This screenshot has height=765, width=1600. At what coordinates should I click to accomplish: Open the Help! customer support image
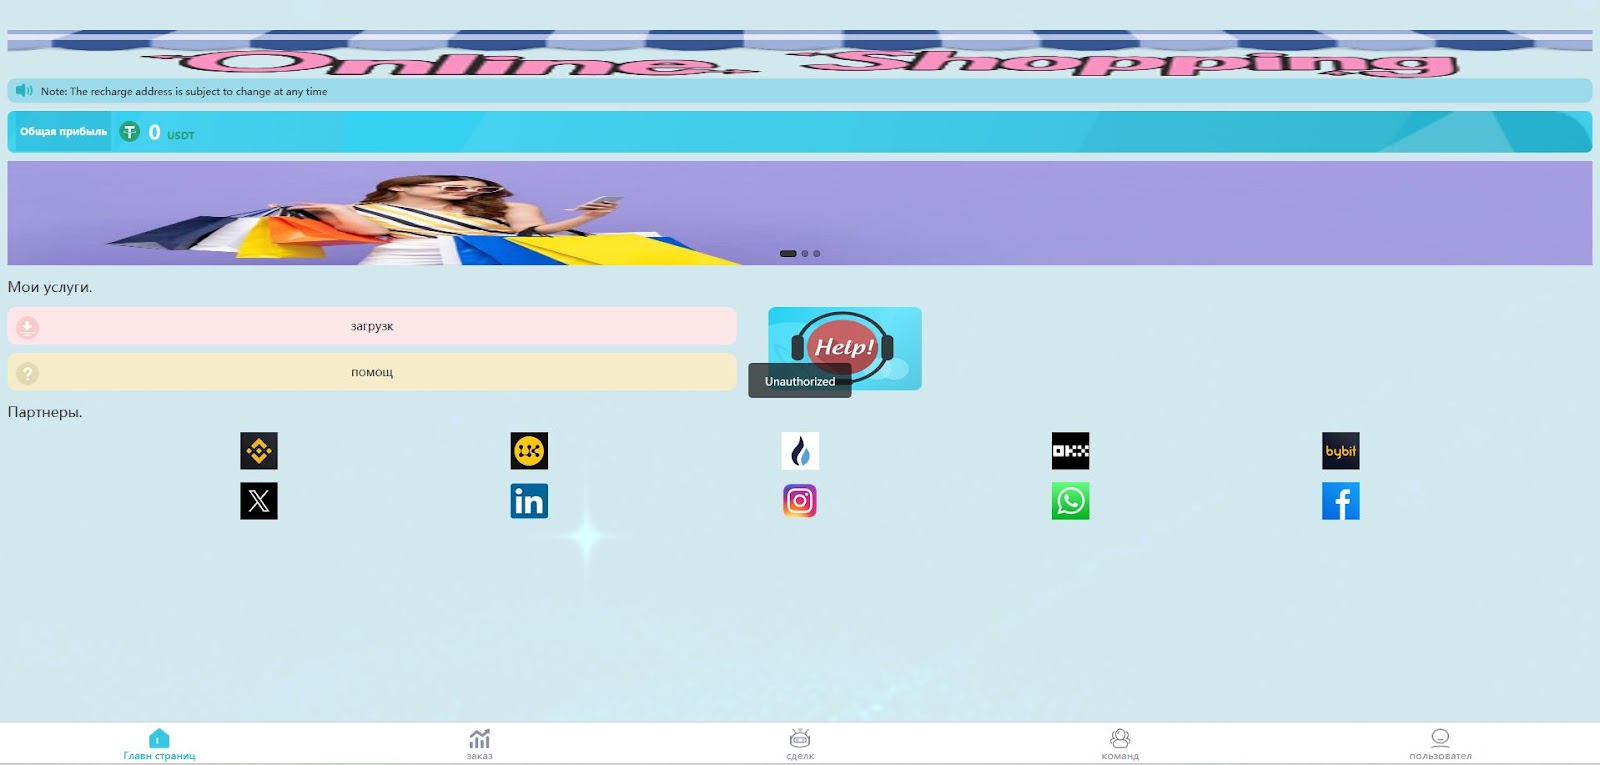845,348
